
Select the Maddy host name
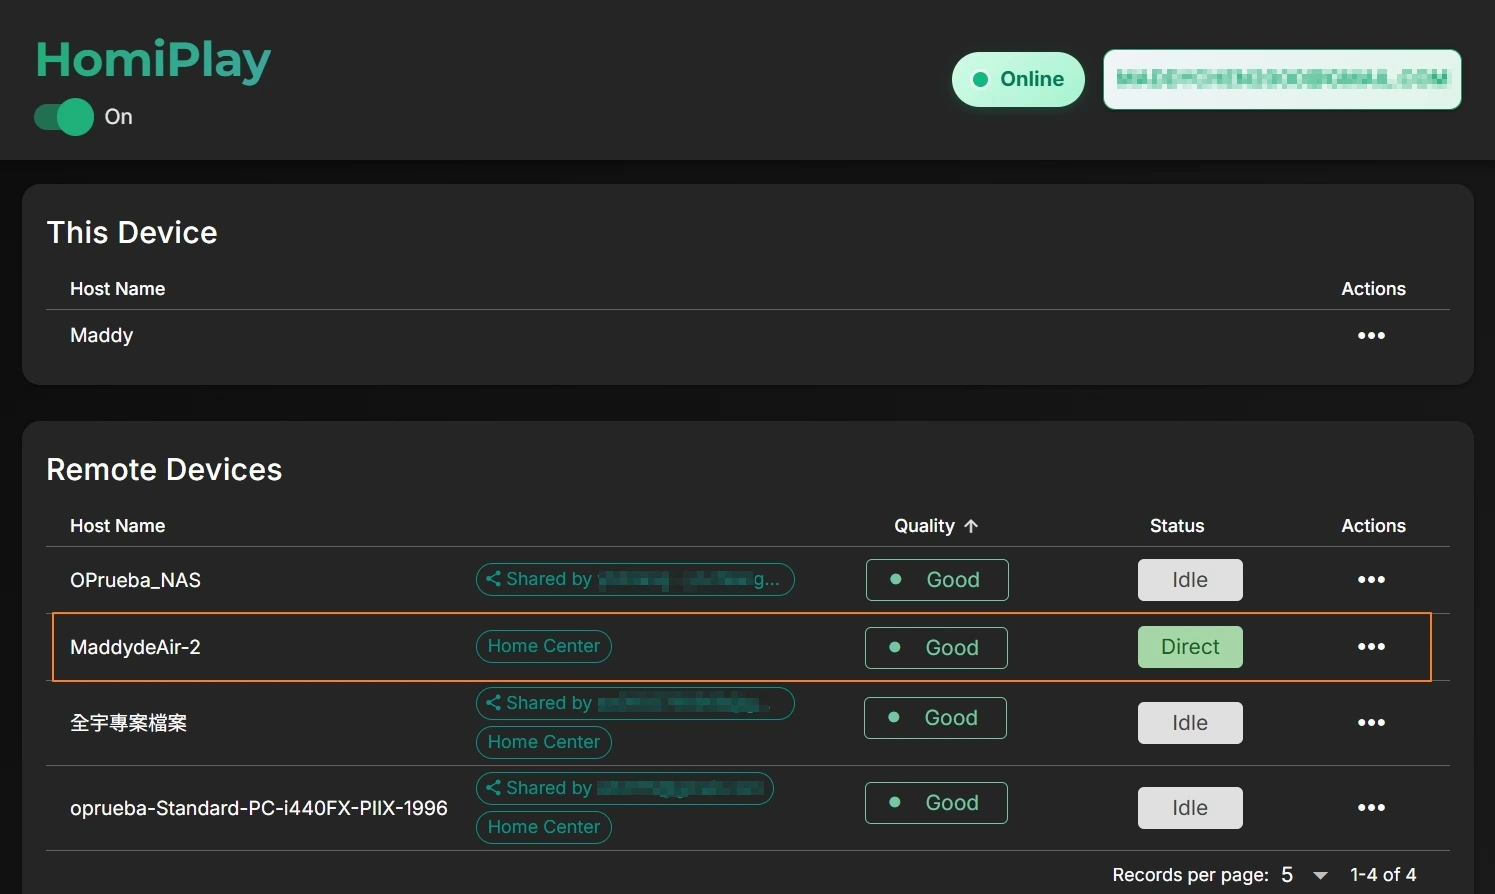click(101, 336)
